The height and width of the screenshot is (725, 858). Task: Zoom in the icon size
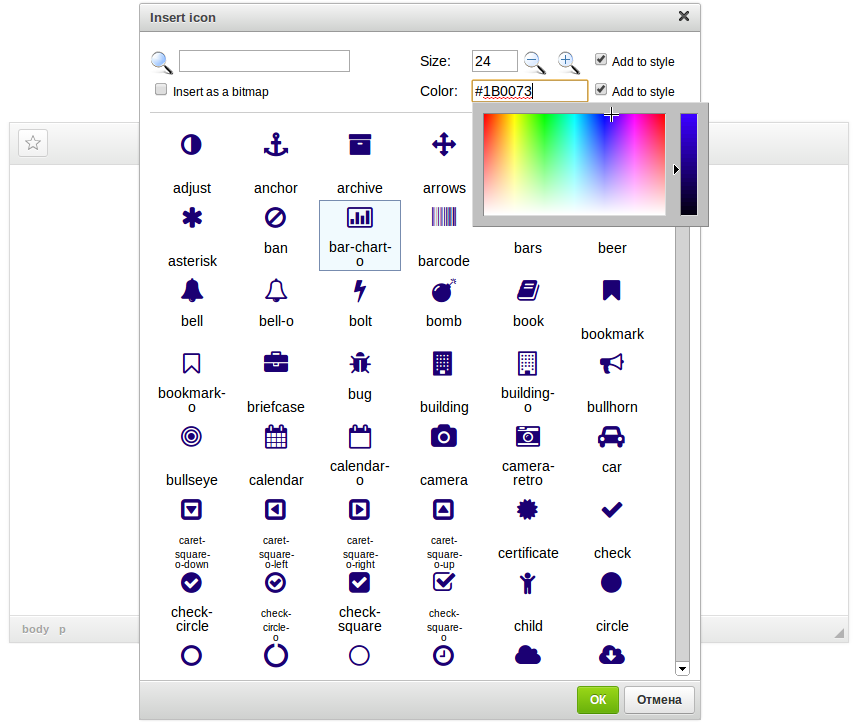tap(568, 62)
